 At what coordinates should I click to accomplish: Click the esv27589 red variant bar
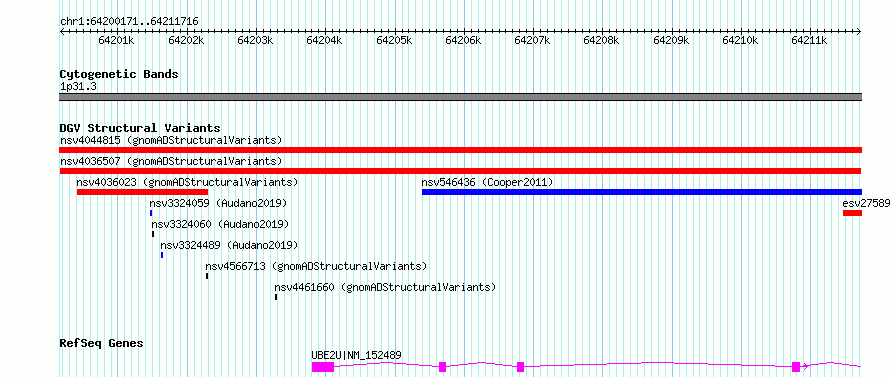tap(852, 213)
